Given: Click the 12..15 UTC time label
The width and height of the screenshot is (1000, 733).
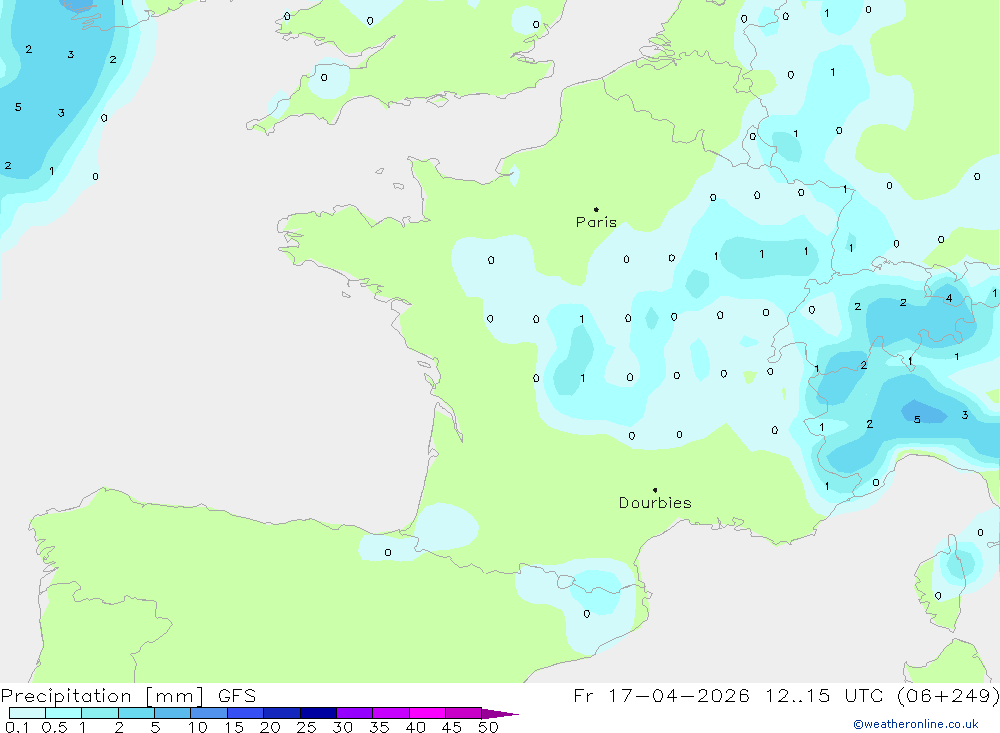Looking at the screenshot, I should (826, 695).
